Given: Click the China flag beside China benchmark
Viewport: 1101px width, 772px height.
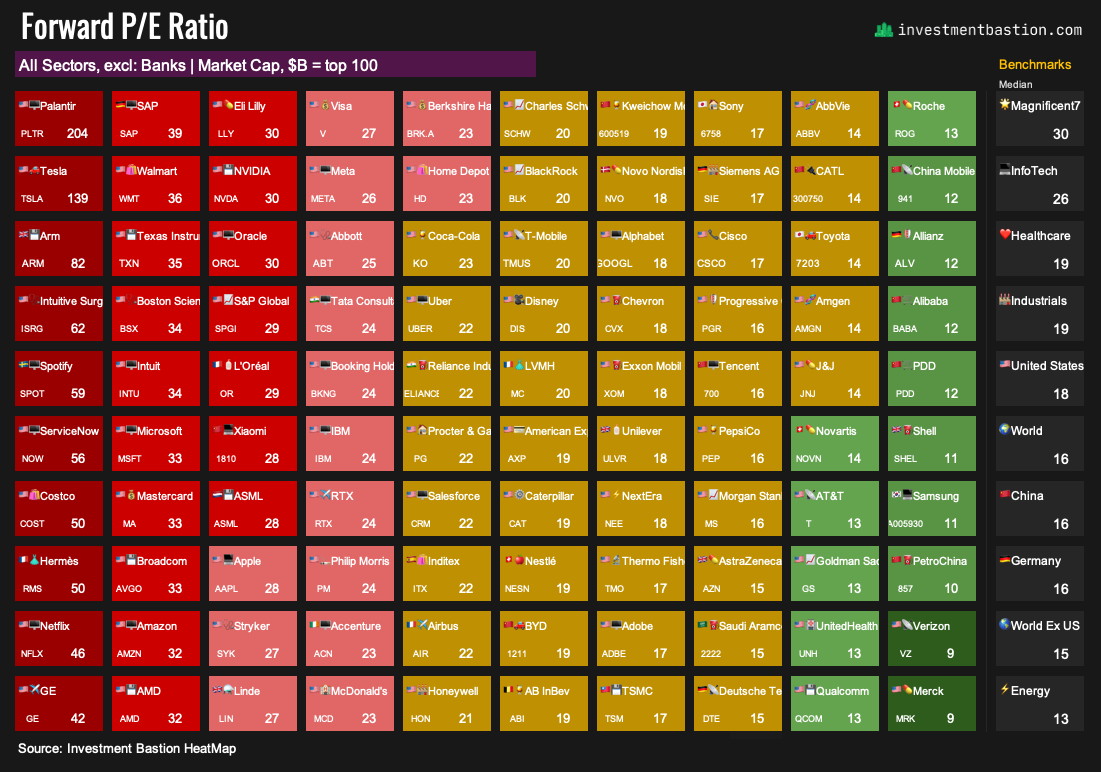Looking at the screenshot, I should (x=1005, y=495).
